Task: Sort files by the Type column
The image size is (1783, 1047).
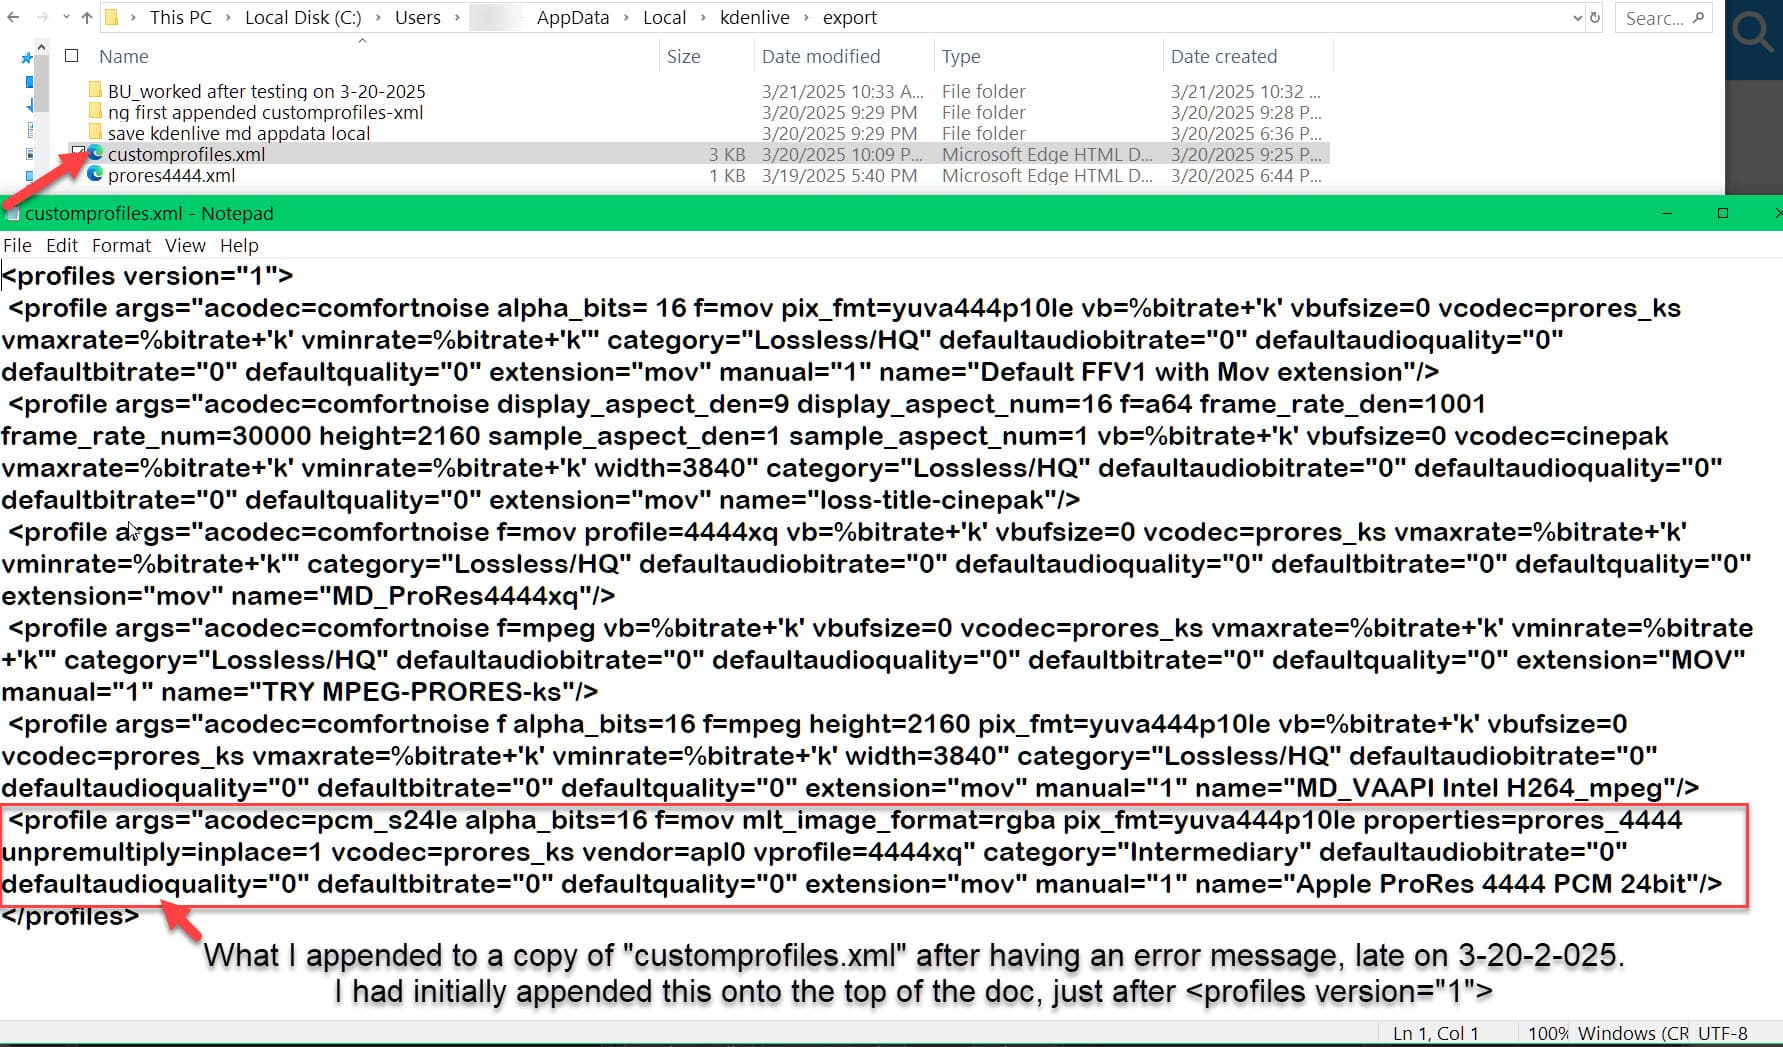Action: click(961, 57)
